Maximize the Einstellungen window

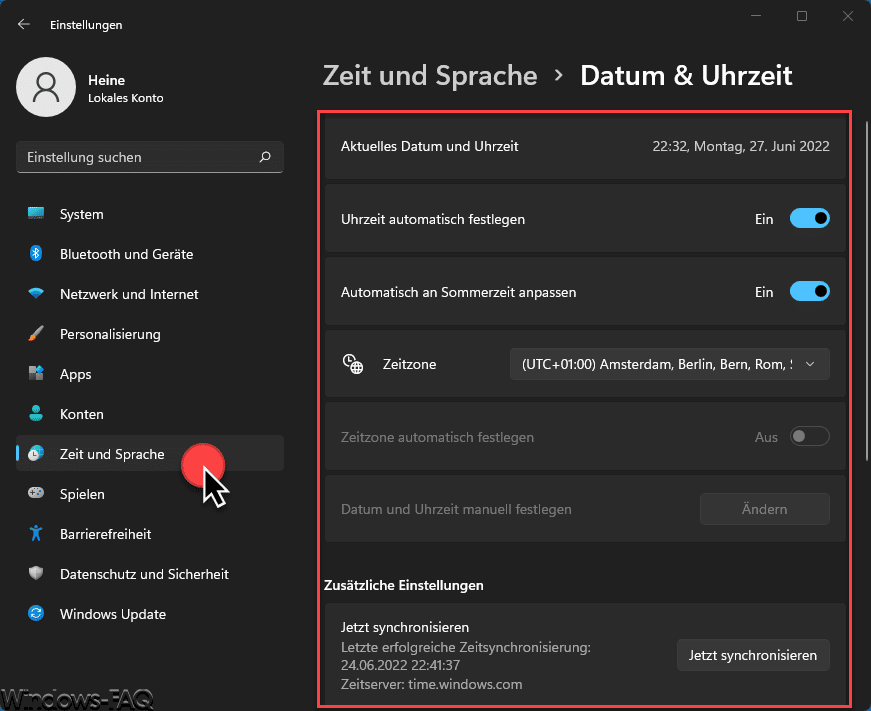(x=802, y=16)
